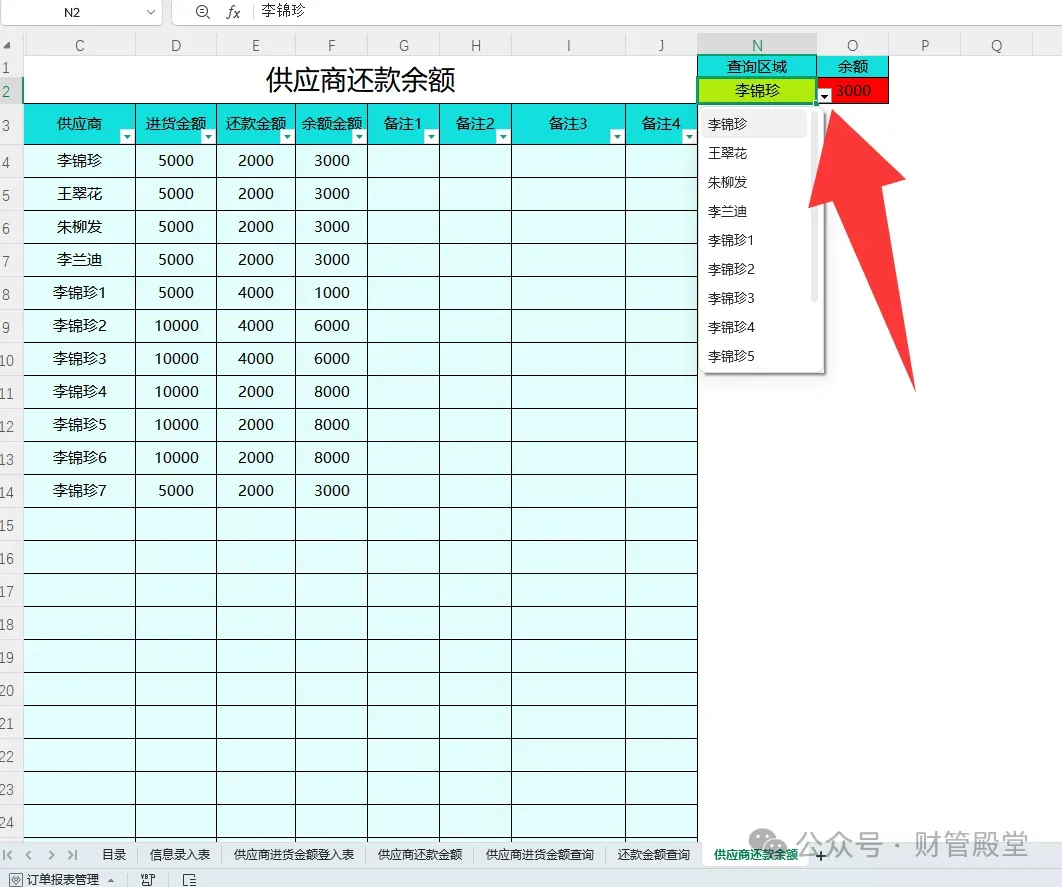
Task: Switch to the 信息录入表 sheet tab
Action: (x=179, y=854)
